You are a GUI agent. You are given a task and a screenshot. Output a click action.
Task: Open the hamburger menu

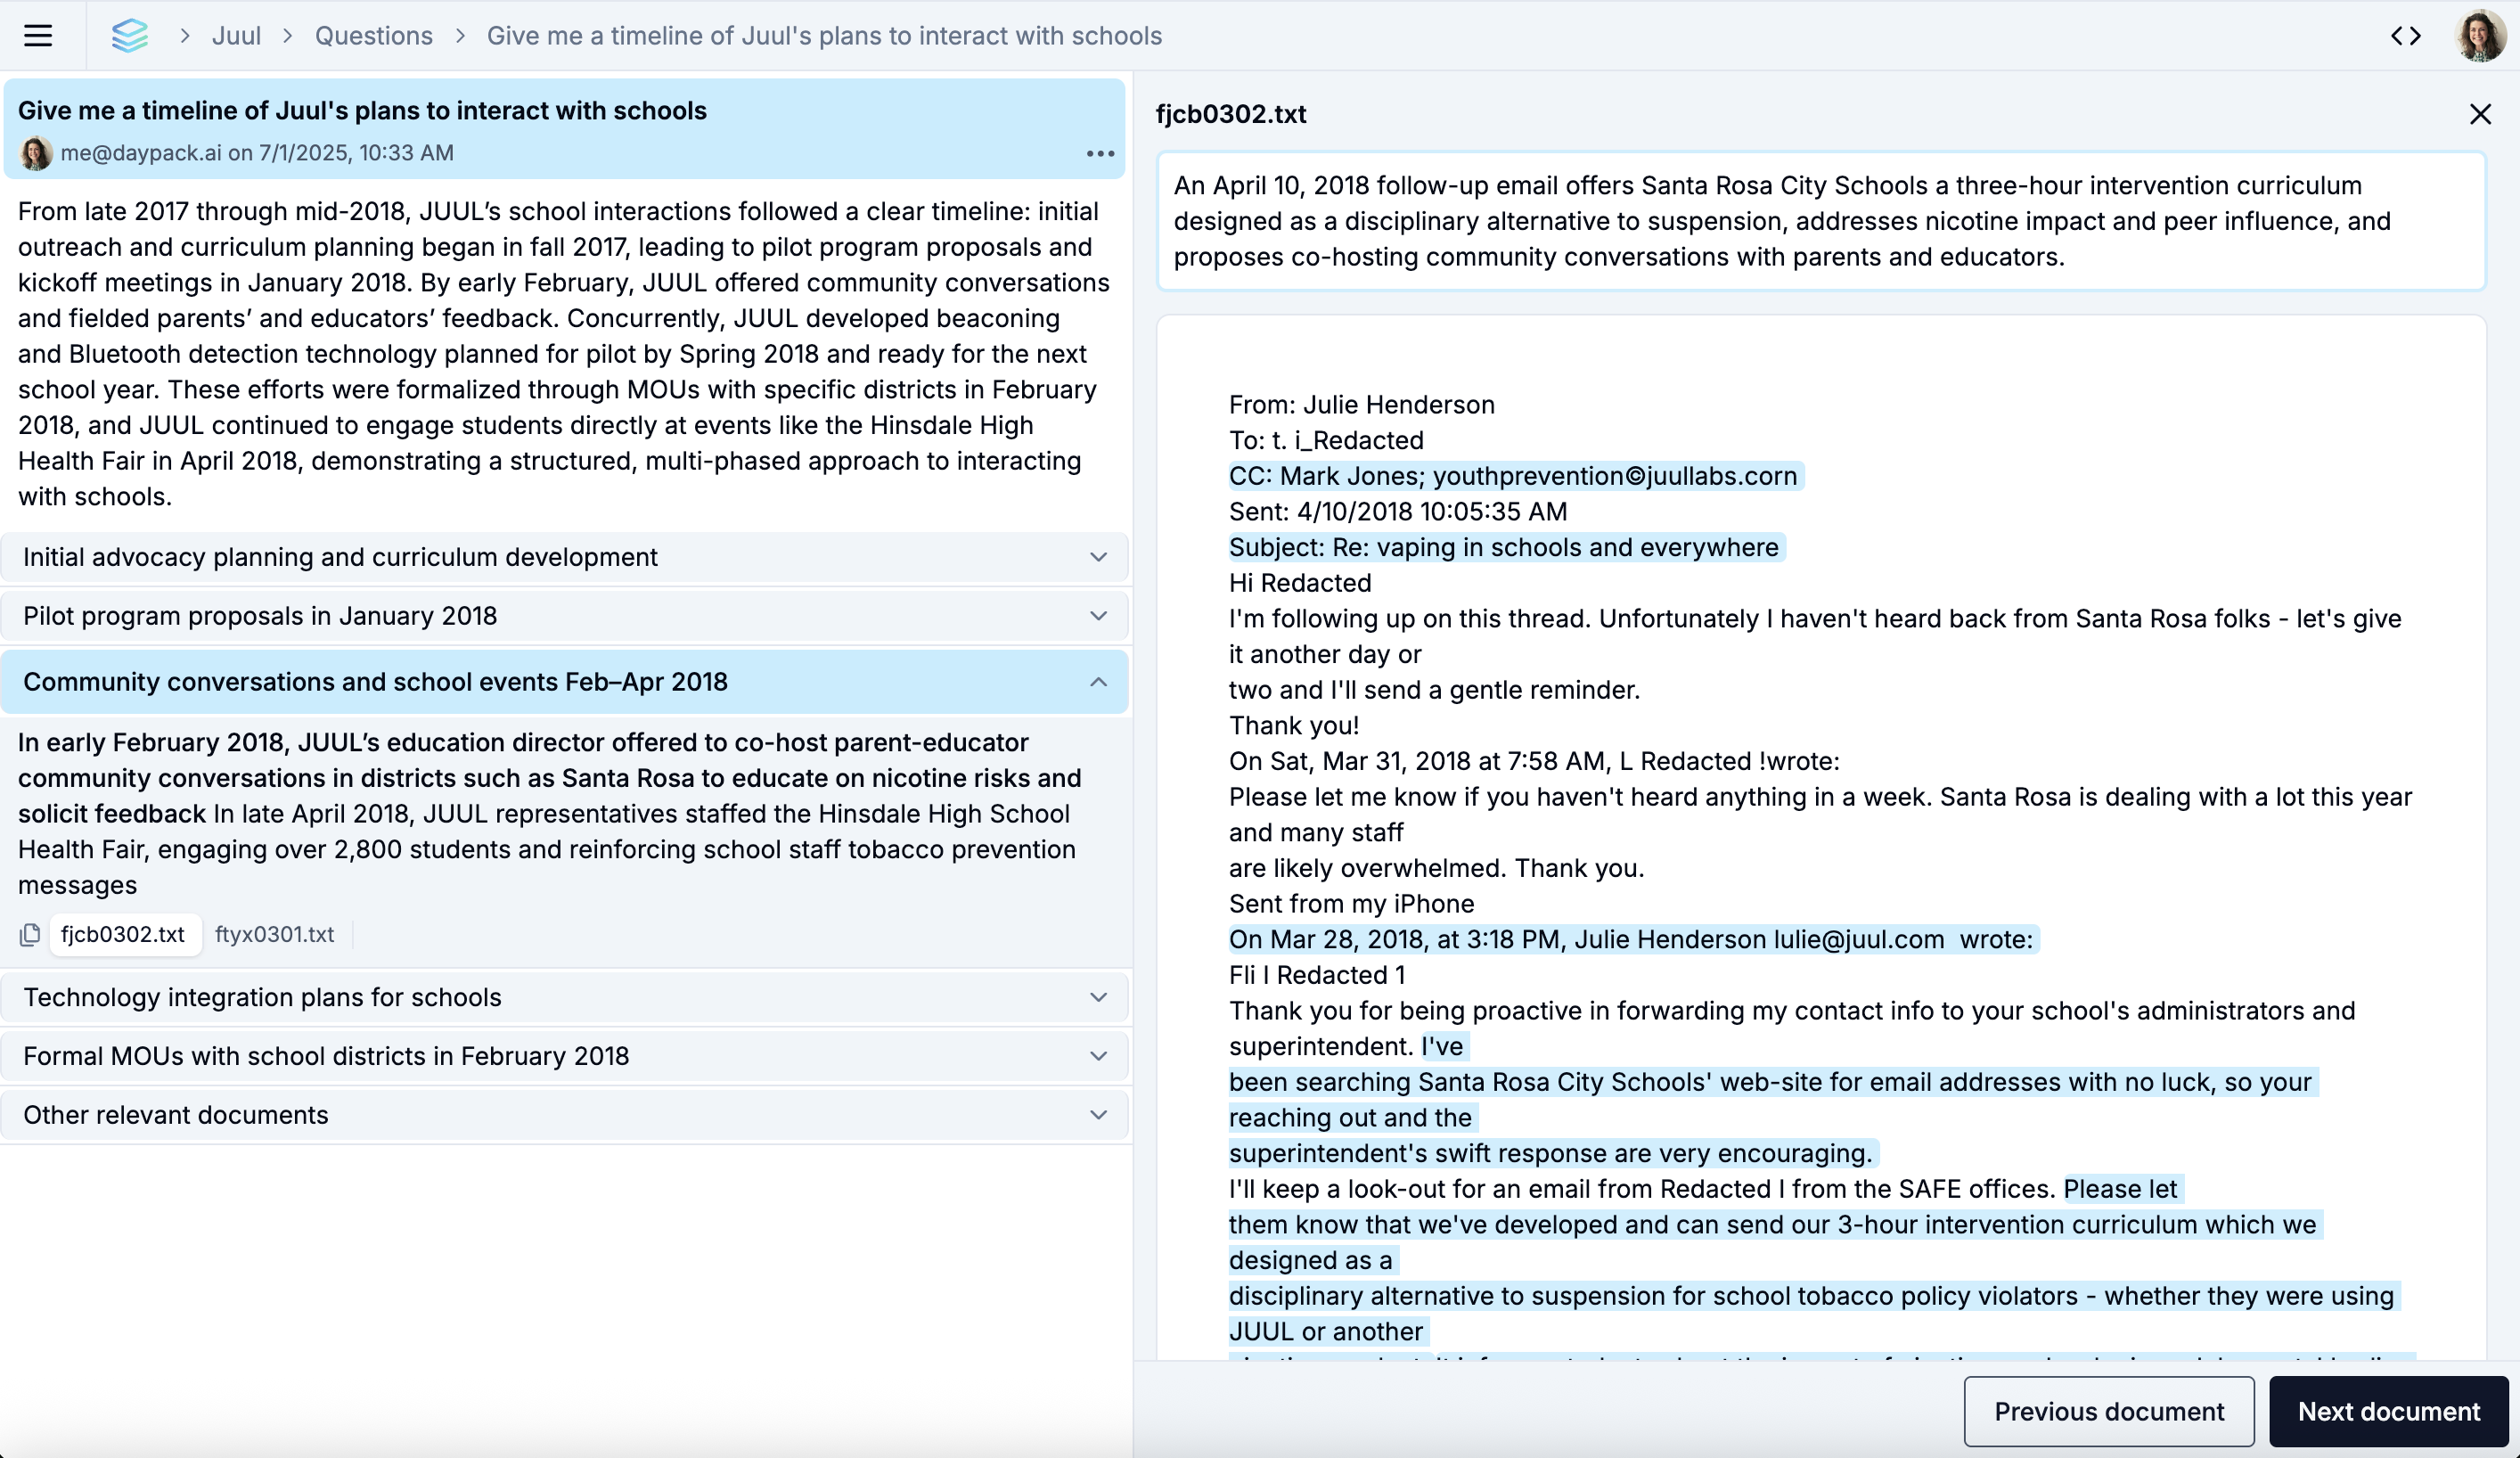pos(38,36)
